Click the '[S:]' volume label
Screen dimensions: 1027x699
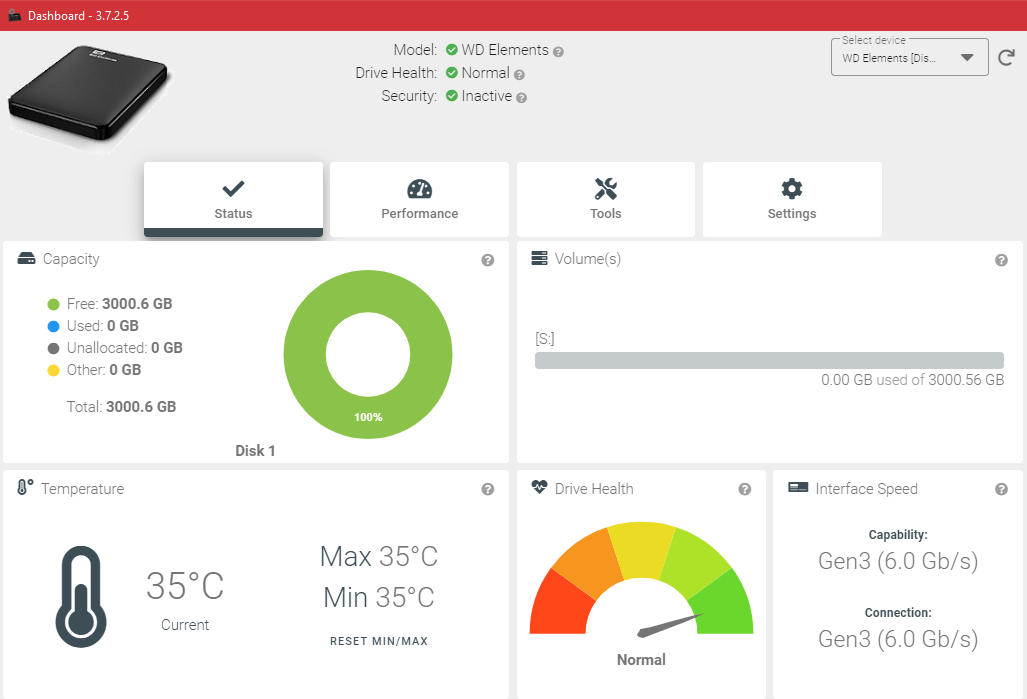[x=544, y=339]
